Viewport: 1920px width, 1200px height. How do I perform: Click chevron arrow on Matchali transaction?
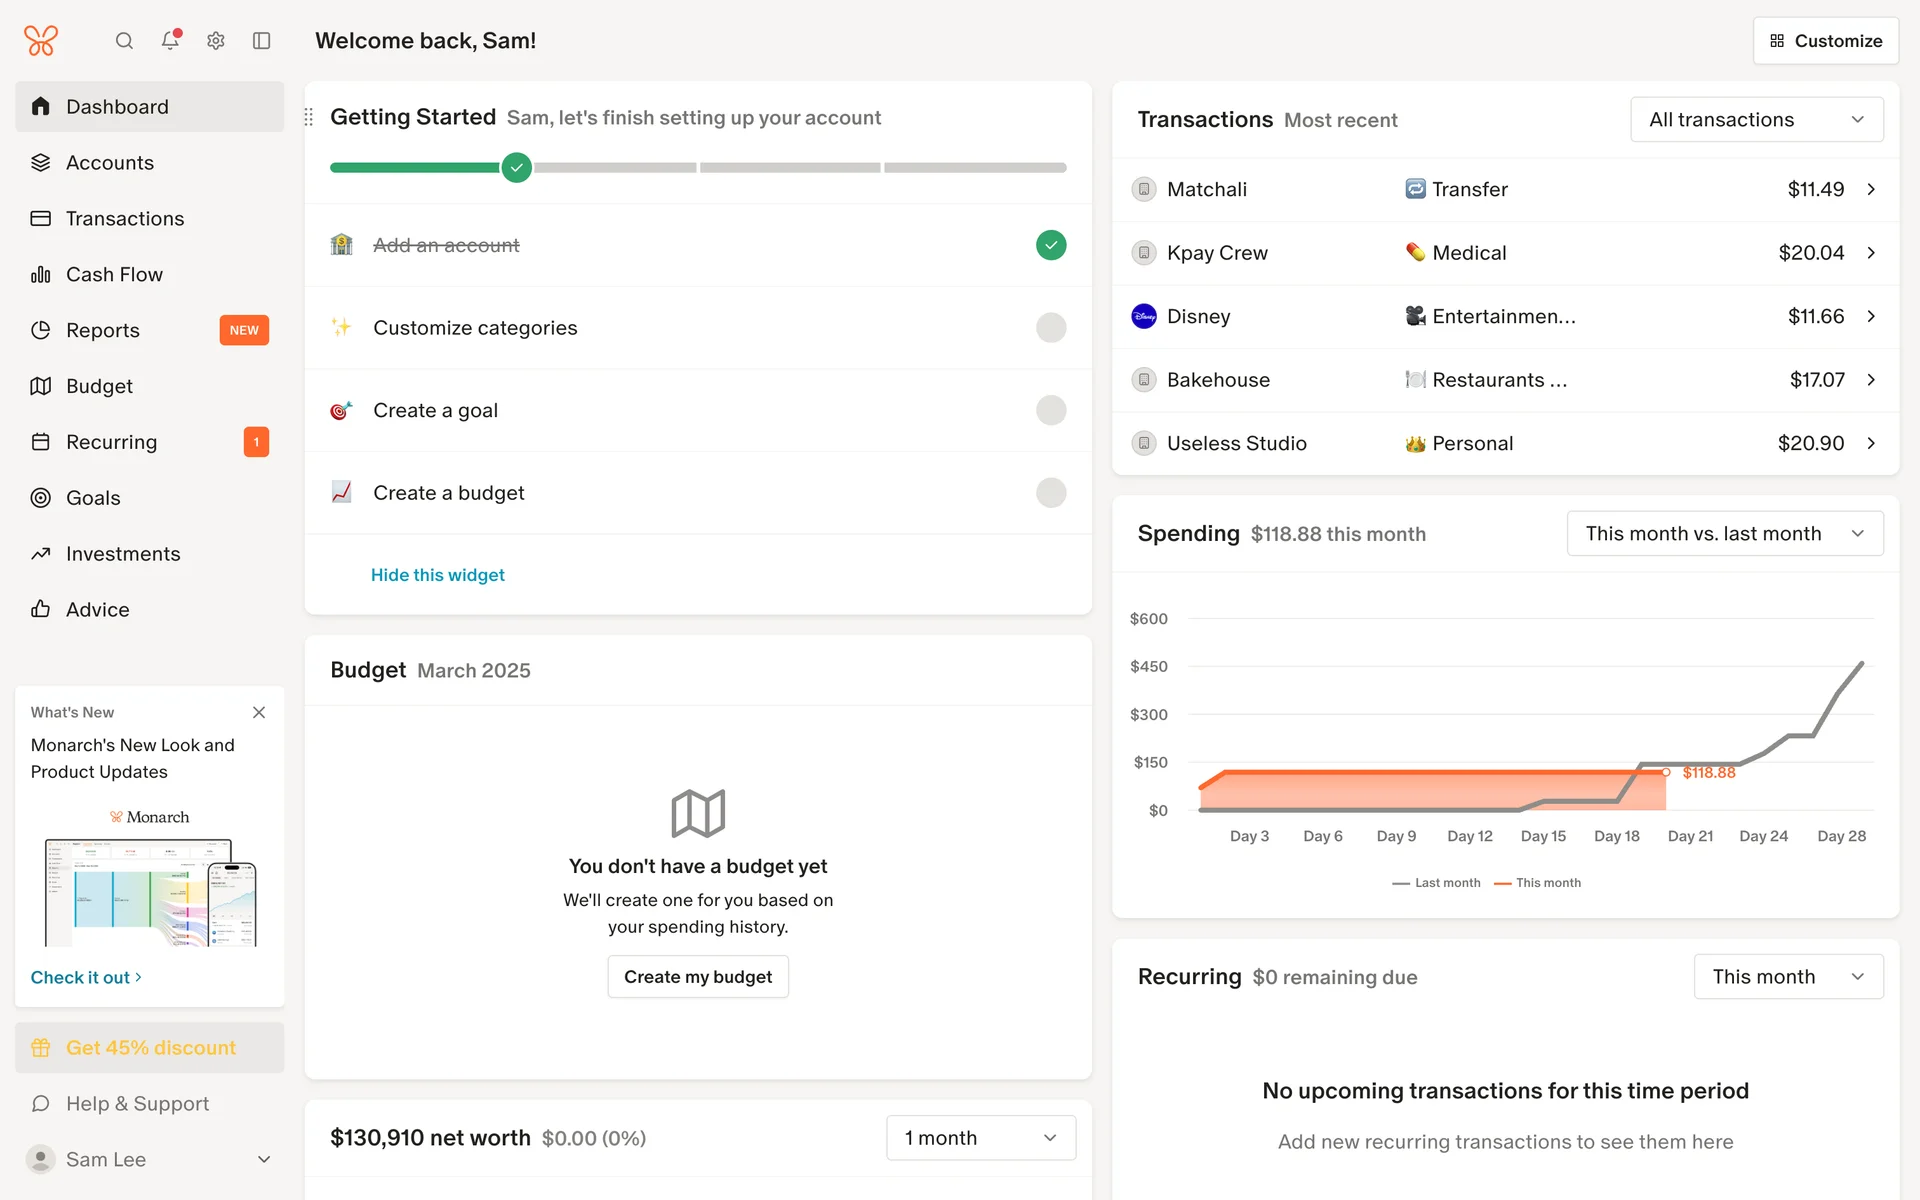point(1871,189)
